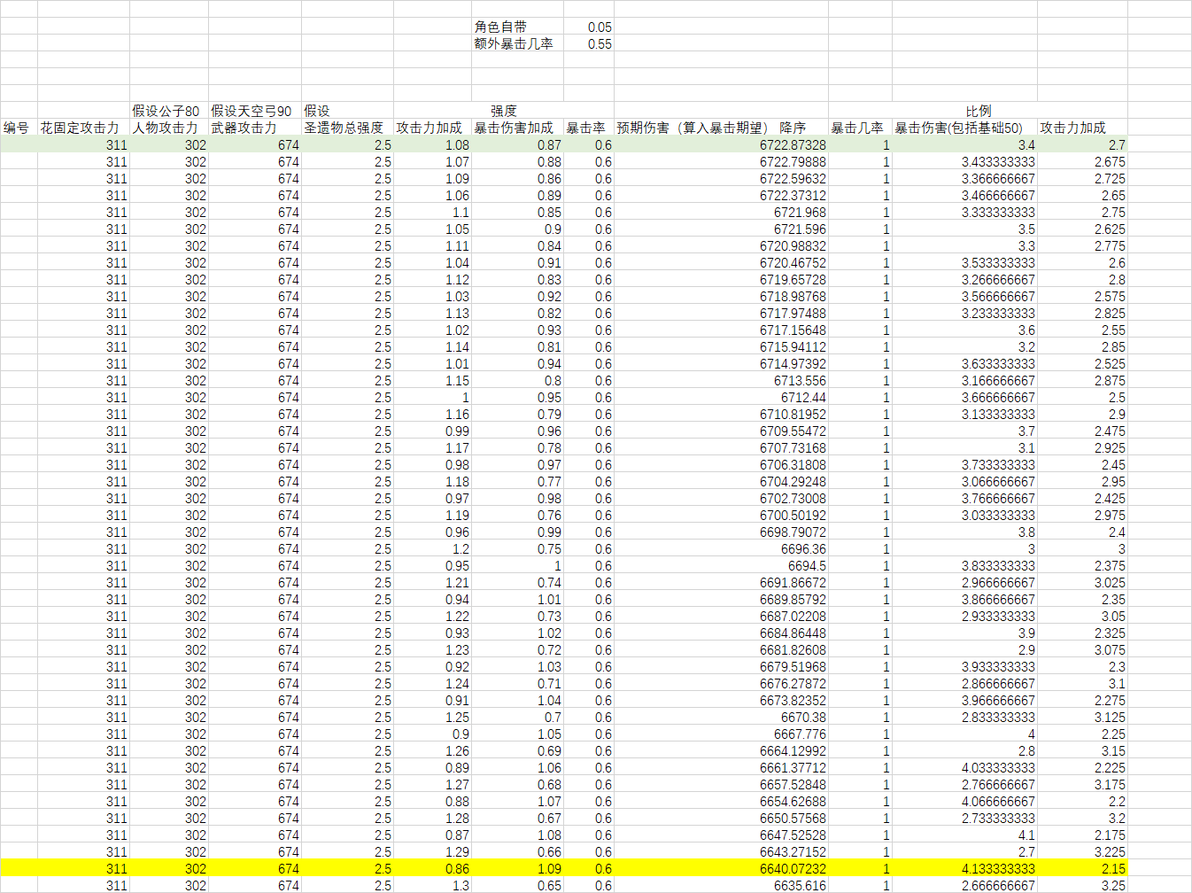This screenshot has height=893, width=1192.
Task: Select the 比例 group header
Action: [x=978, y=111]
